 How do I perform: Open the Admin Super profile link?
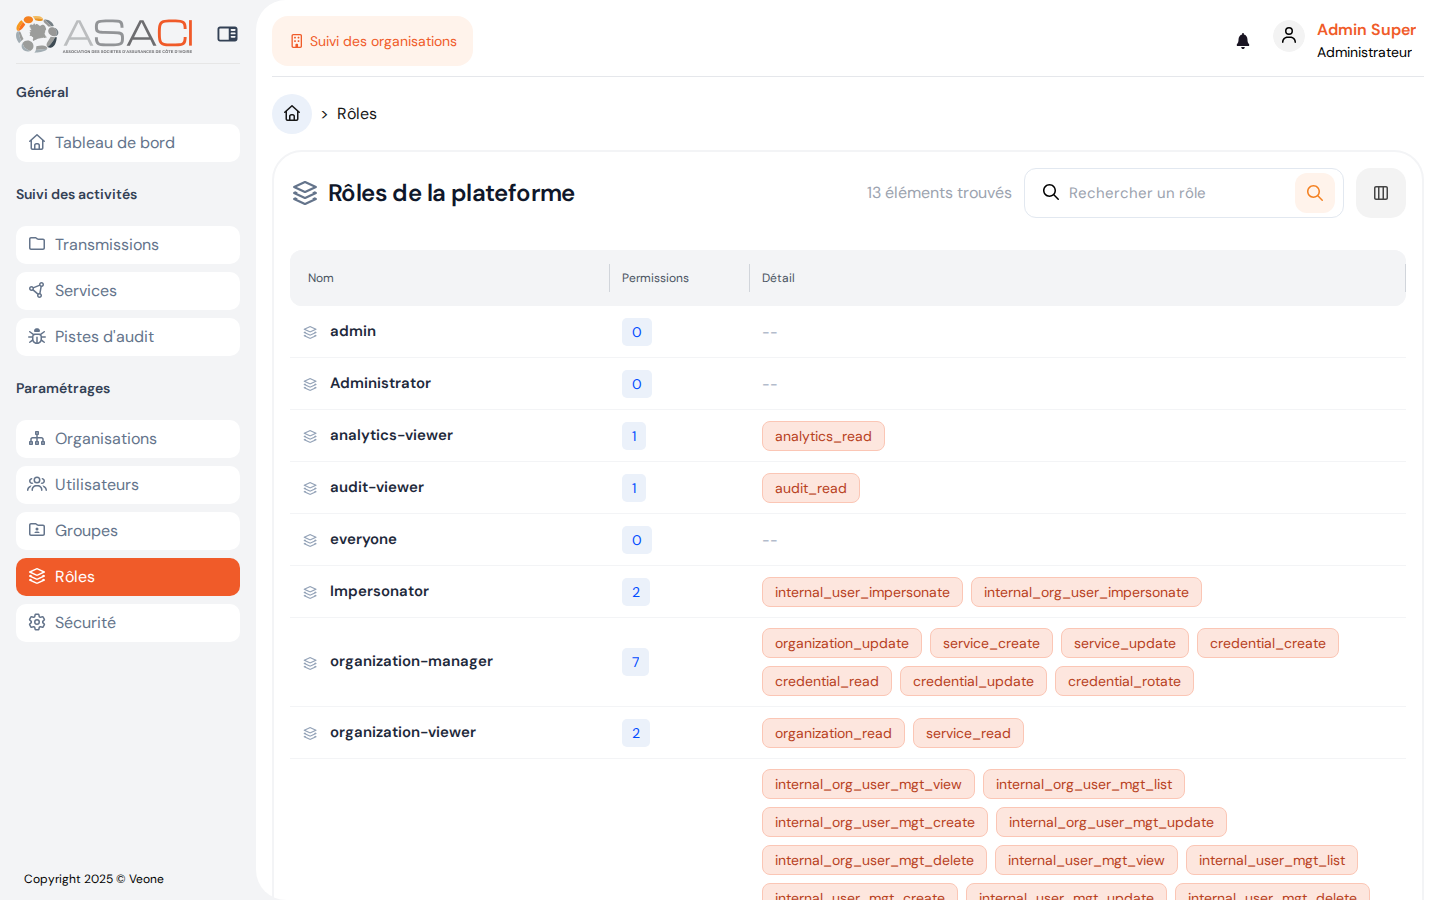(1366, 29)
